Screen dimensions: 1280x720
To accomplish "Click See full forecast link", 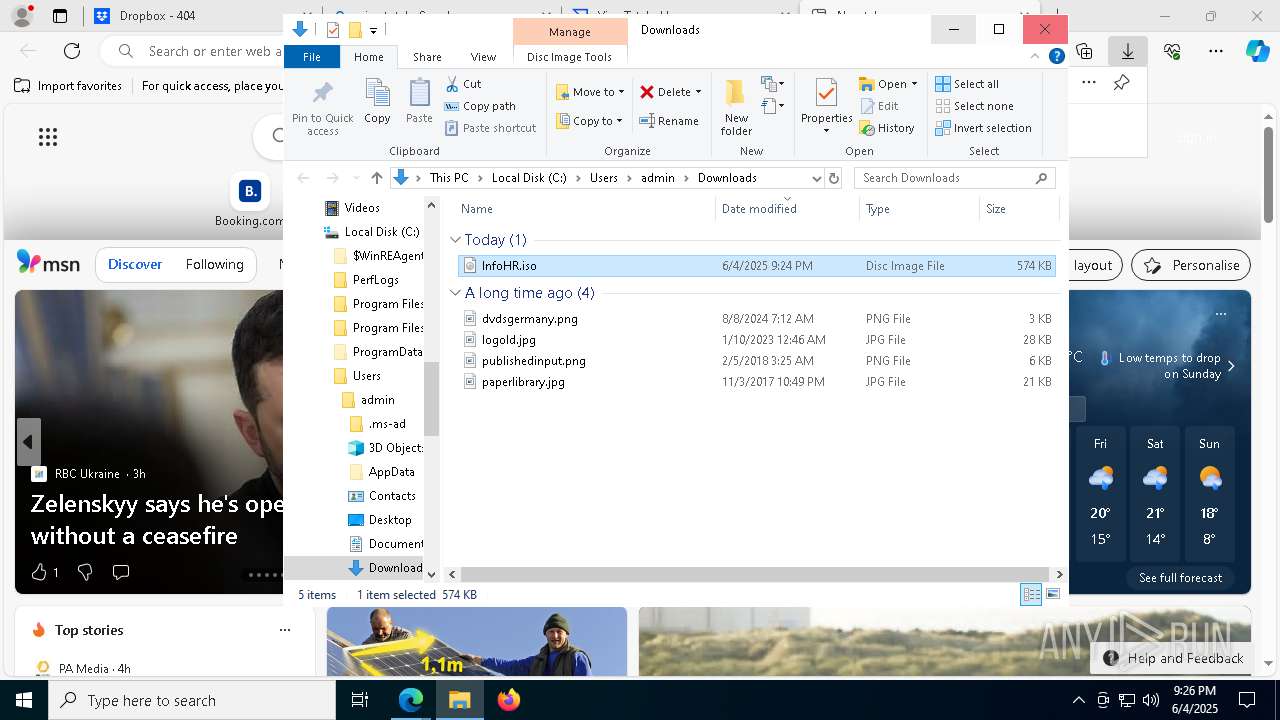I will click(x=1180, y=578).
